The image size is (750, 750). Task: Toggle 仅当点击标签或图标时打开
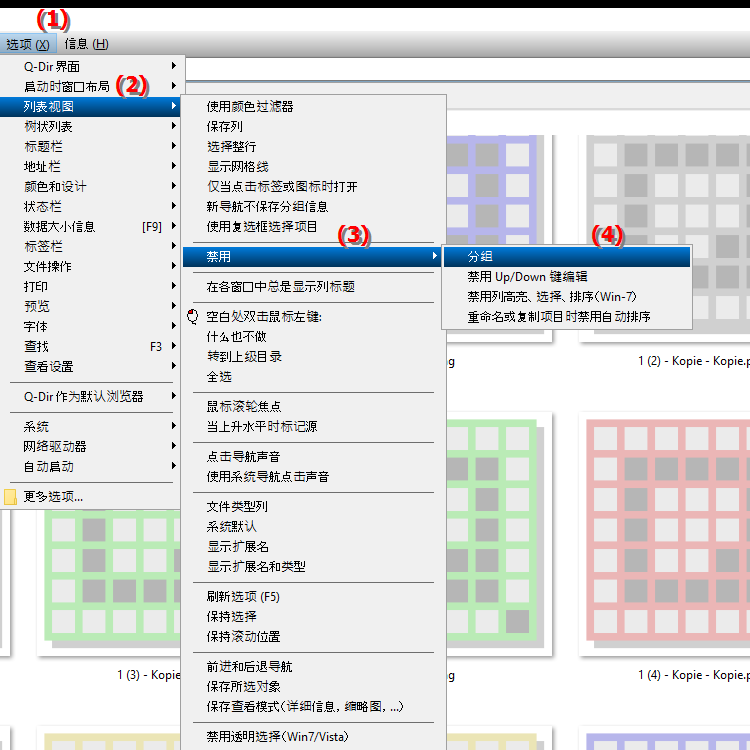coord(313,187)
